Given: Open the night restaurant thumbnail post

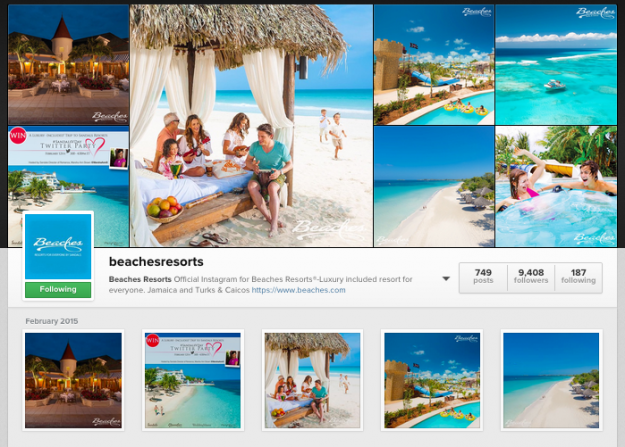Looking at the screenshot, I should click(73, 380).
